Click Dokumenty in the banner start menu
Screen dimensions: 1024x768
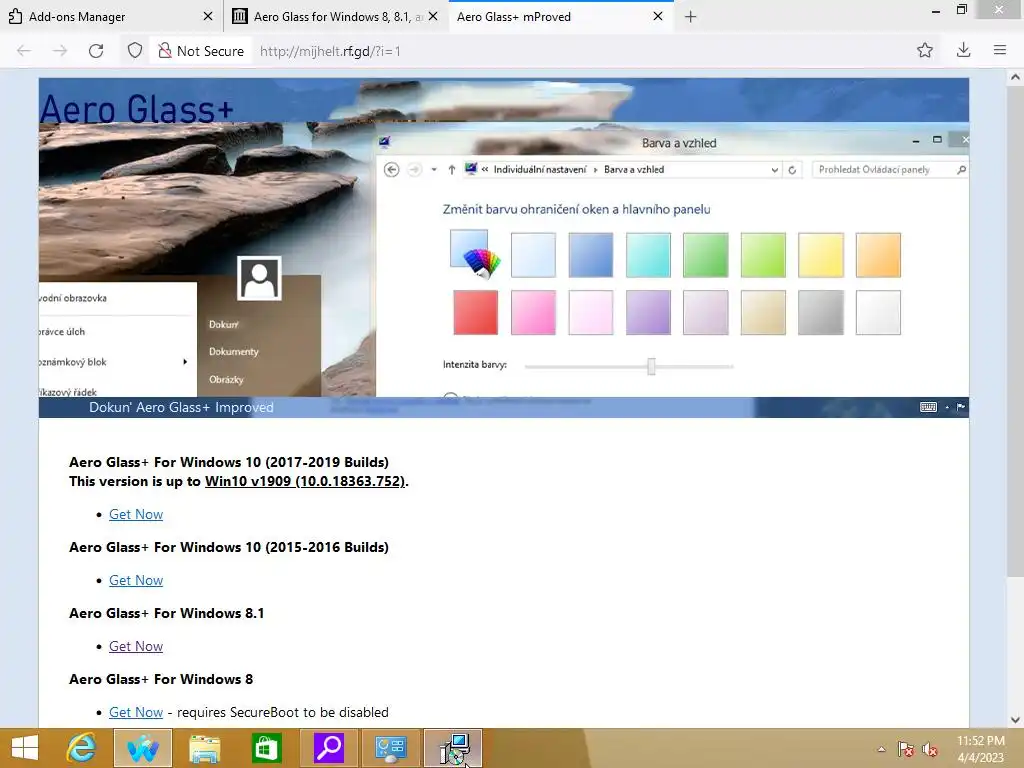click(x=234, y=351)
